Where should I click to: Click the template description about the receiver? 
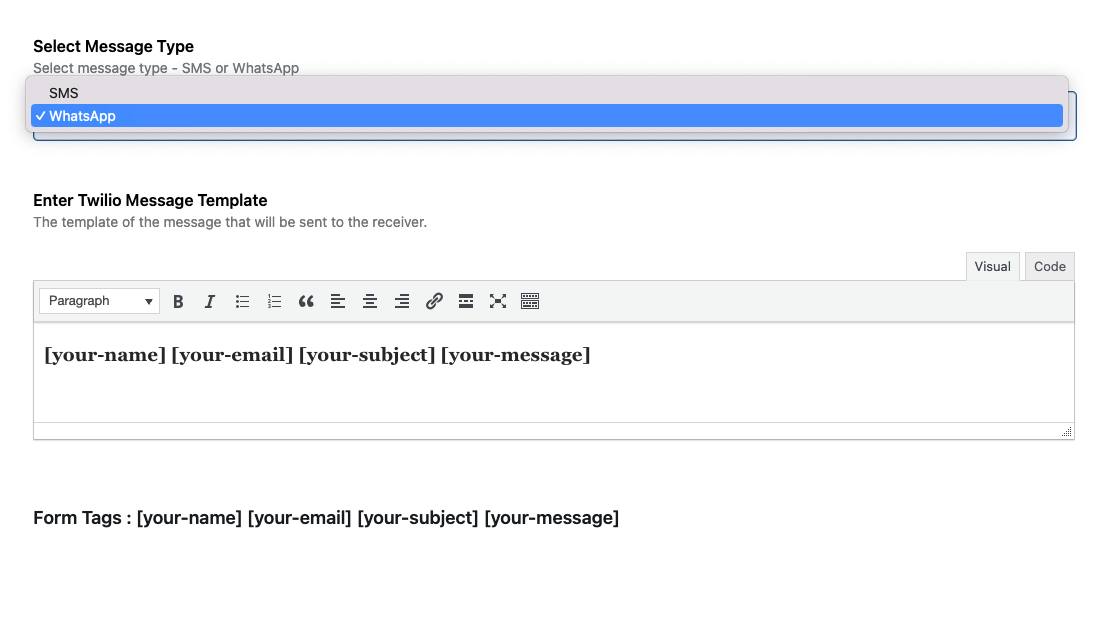pos(230,222)
